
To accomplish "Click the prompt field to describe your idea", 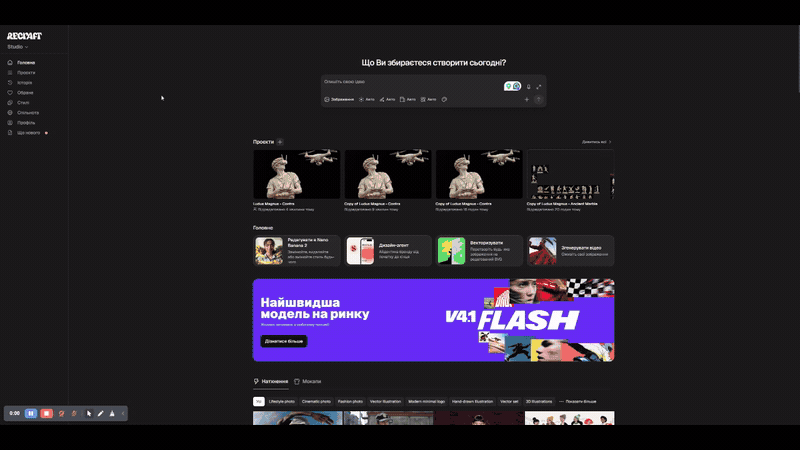I will coord(411,82).
